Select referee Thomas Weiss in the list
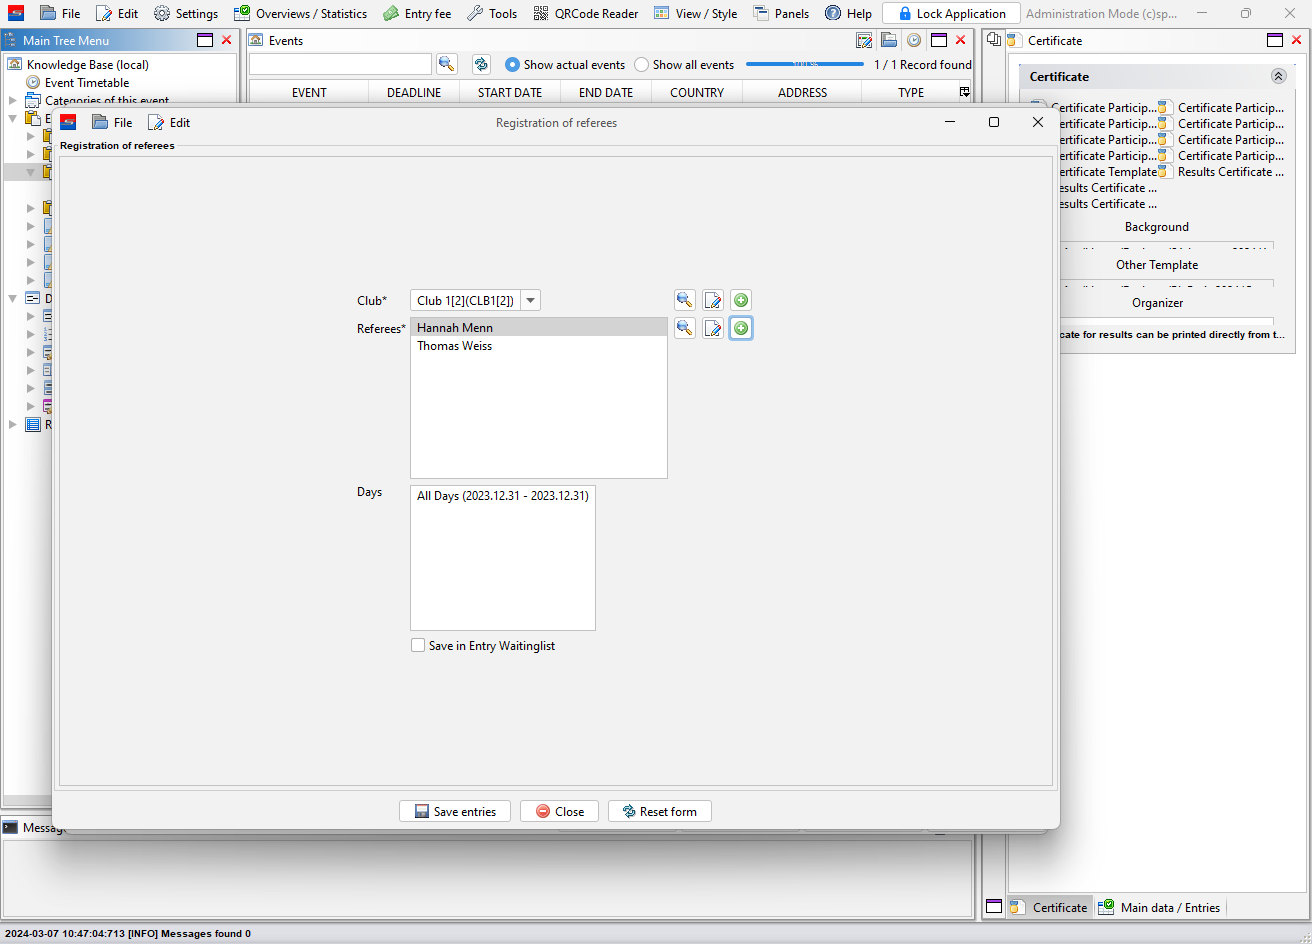 coord(539,346)
